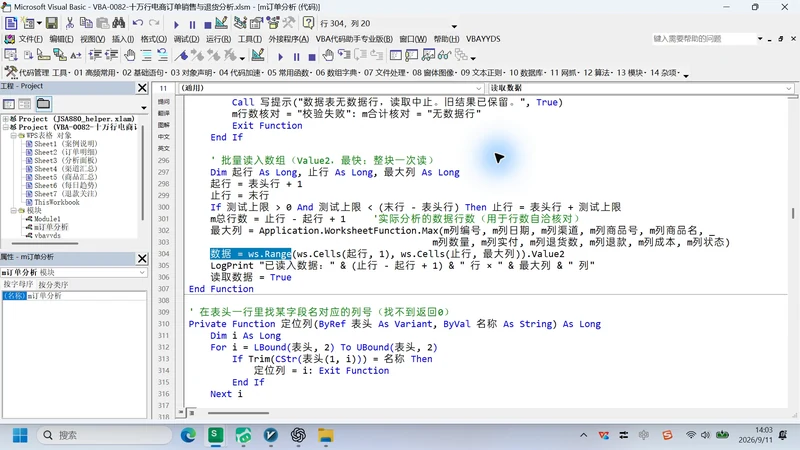The width and height of the screenshot is (800, 450).
Task: Click the Quick Info edit icon
Action: coord(43,55)
